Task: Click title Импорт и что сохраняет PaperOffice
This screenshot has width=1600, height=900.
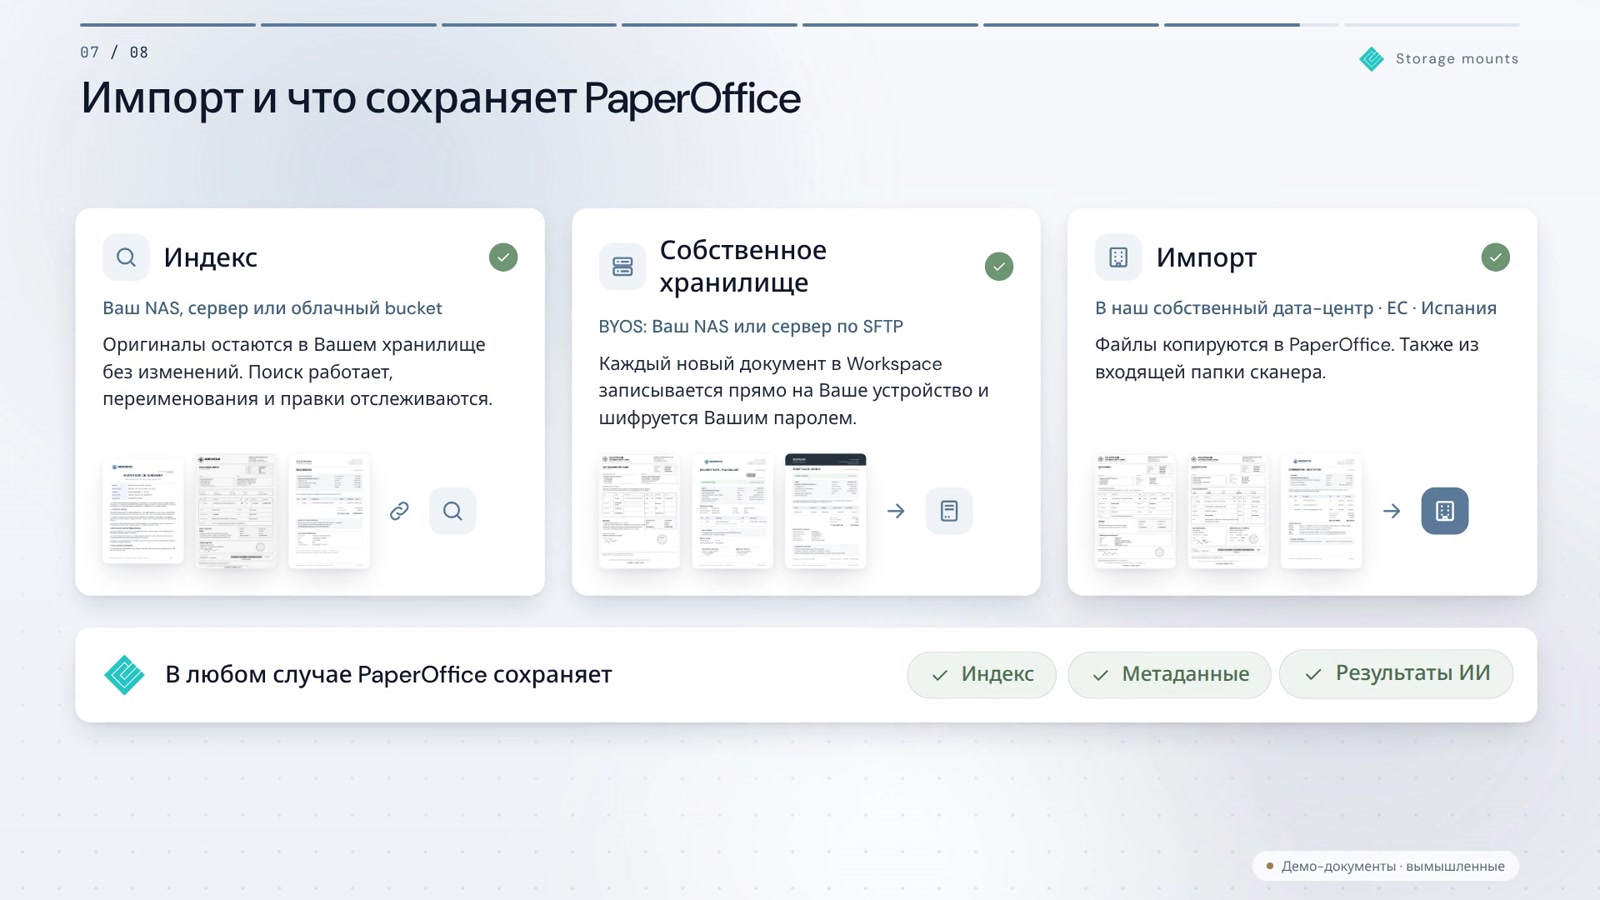Action: point(440,98)
